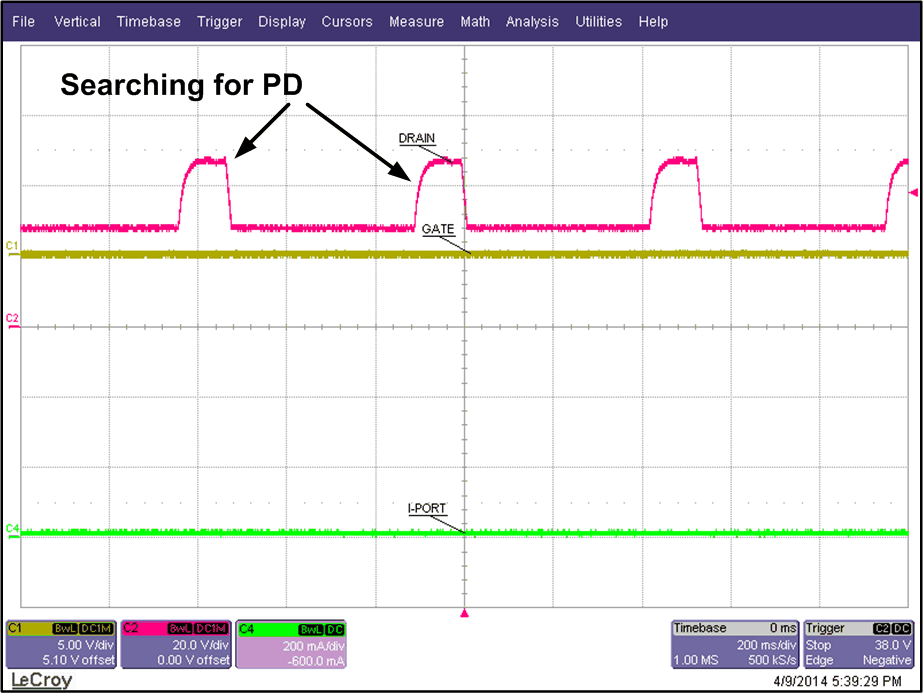Open the Measure menu
This screenshot has width=923, height=693.
[416, 21]
